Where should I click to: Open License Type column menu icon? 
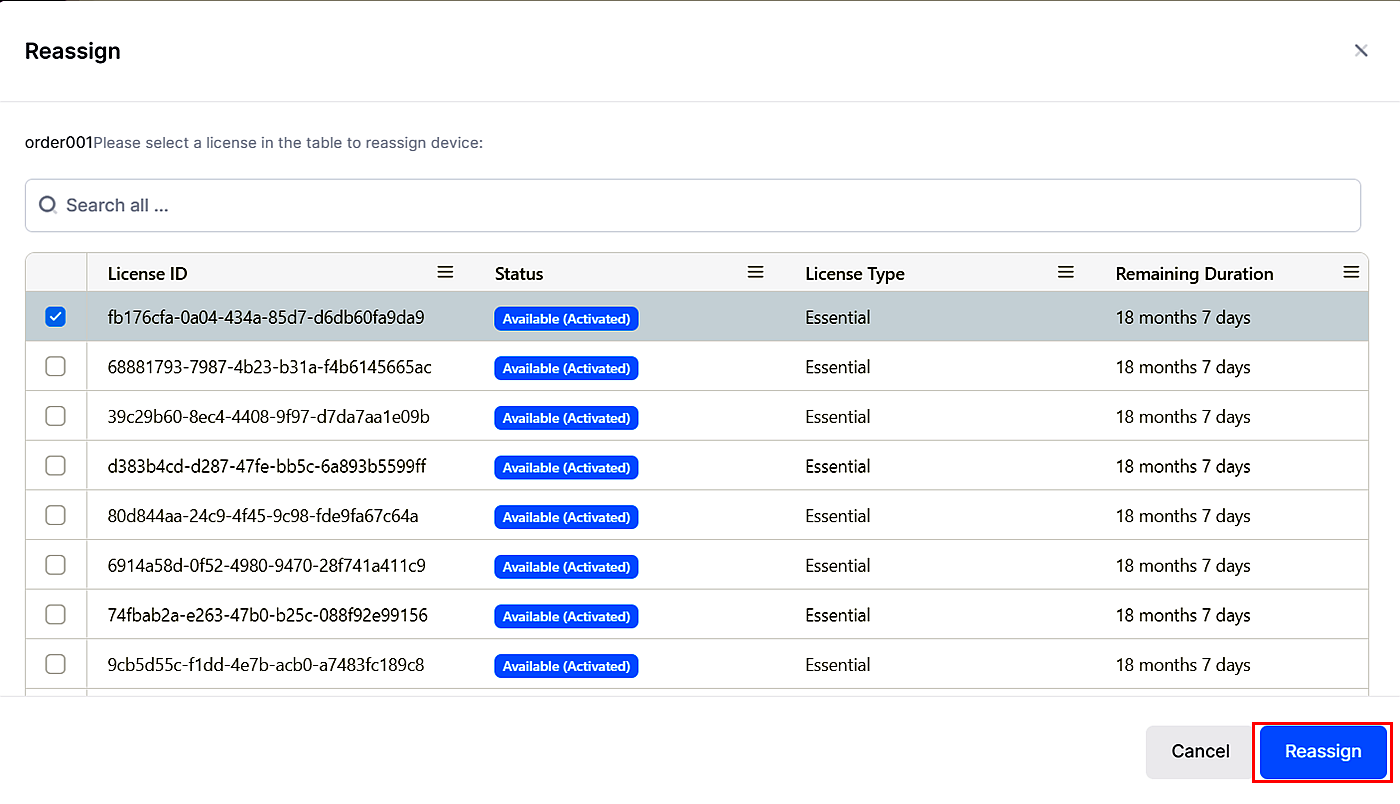point(1066,273)
